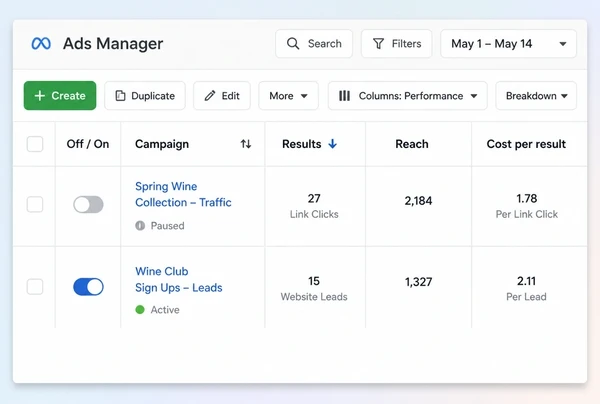Click the green Create button

tap(60, 96)
